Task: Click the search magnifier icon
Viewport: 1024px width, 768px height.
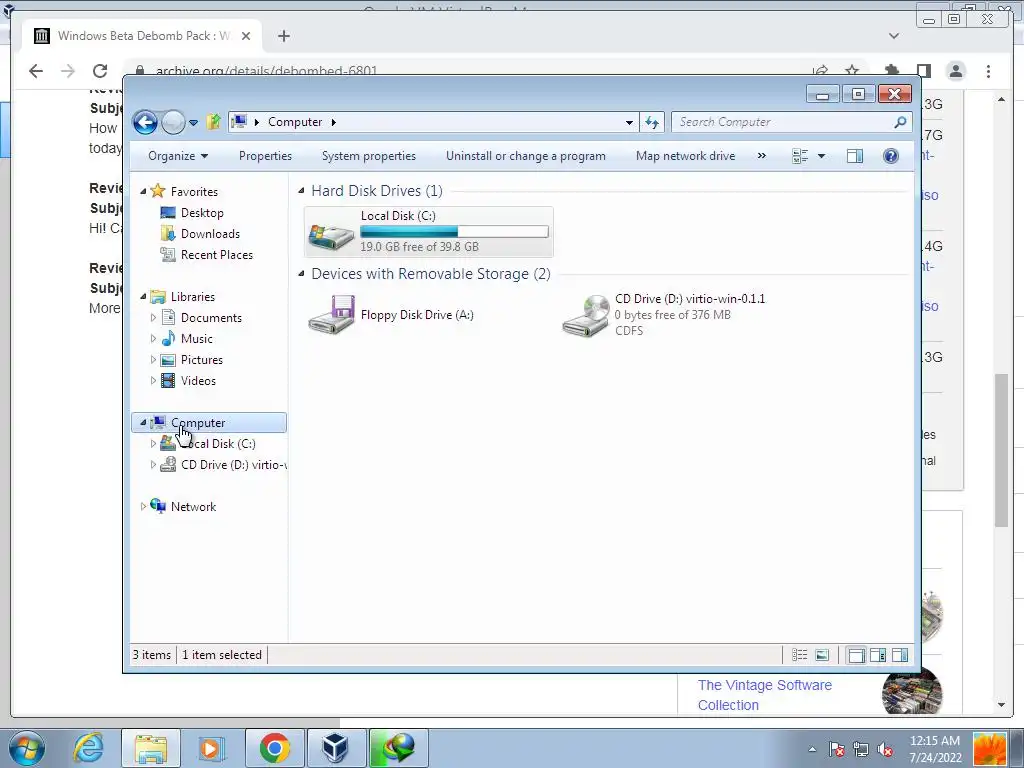Action: click(x=900, y=122)
